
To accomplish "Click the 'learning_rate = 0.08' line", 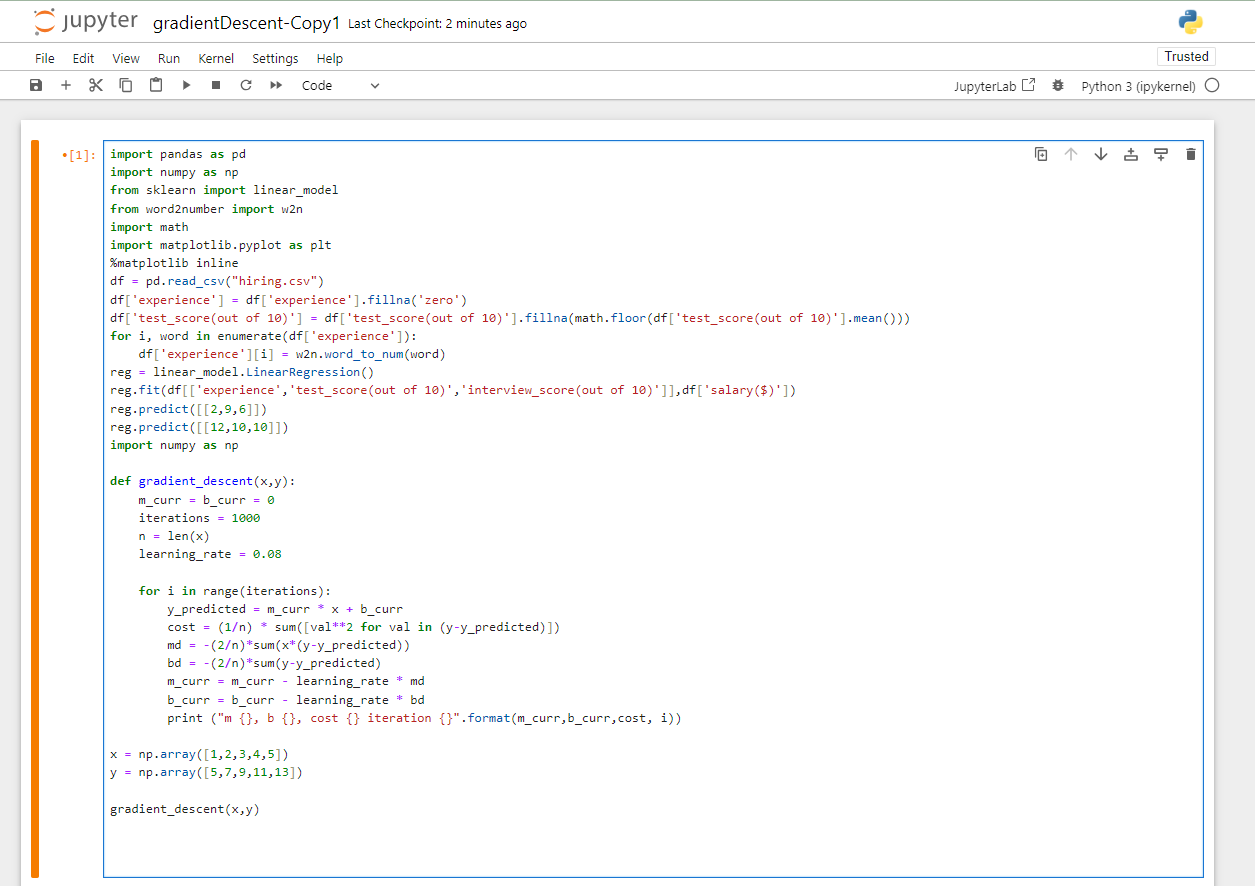I will click(x=210, y=554).
